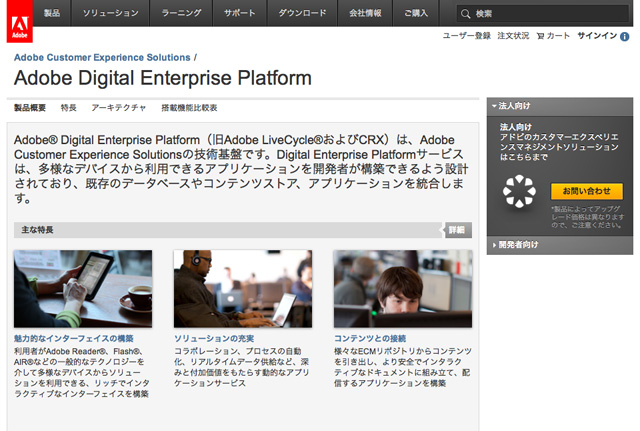Screen dimensions: 640x431
Task: Open the man at monitors thumbnail
Action: [x=403, y=289]
